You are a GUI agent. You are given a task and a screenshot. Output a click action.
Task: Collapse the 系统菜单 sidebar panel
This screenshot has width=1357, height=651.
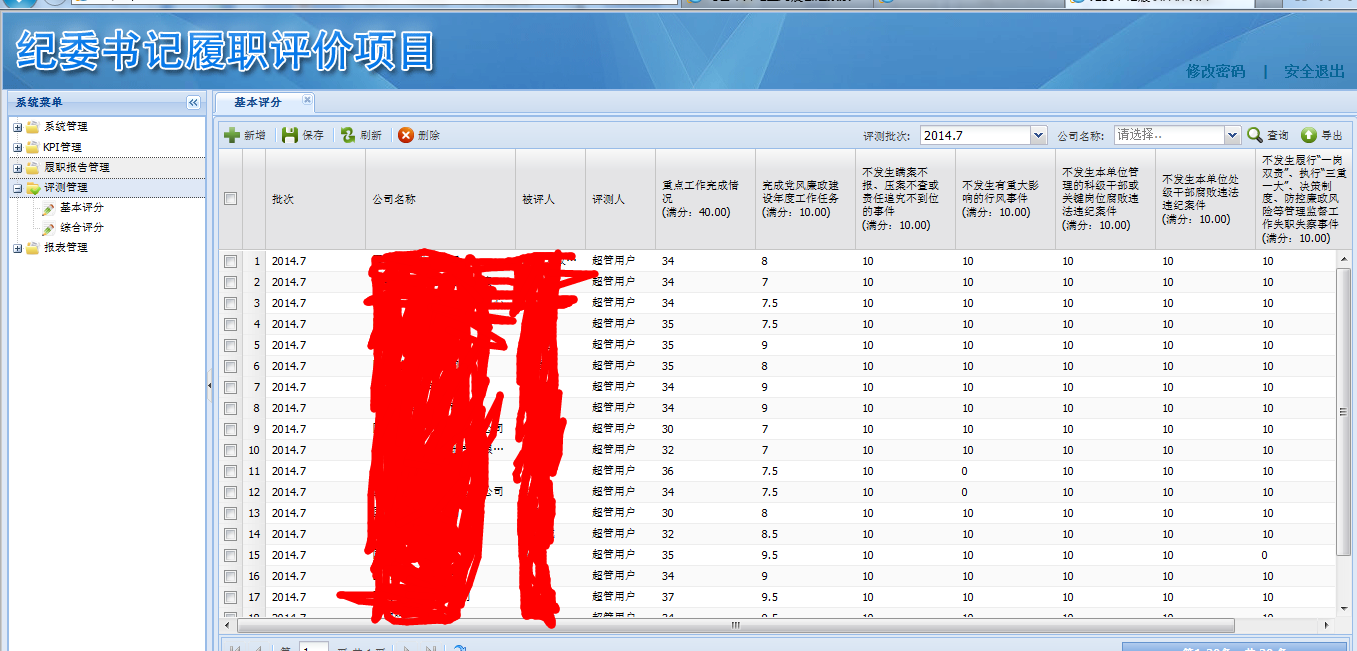(x=193, y=102)
